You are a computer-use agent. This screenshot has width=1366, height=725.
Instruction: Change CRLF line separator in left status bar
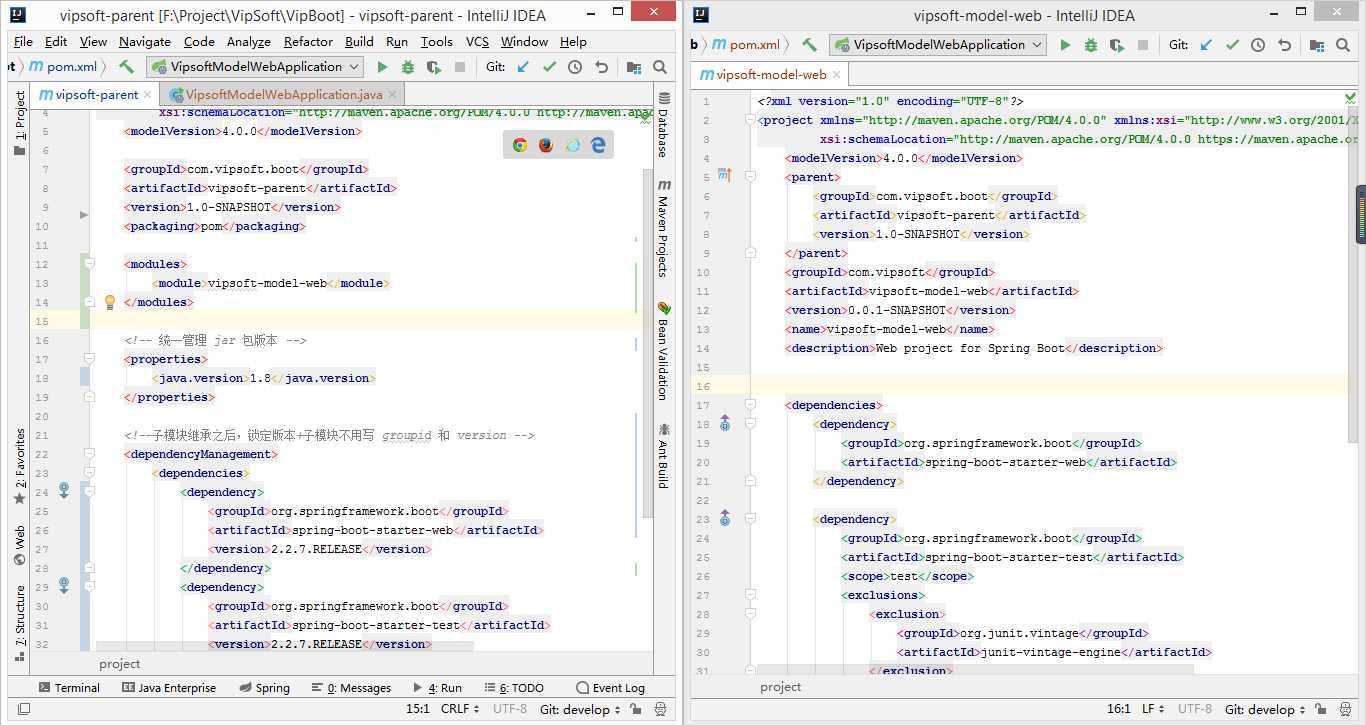[461, 709]
